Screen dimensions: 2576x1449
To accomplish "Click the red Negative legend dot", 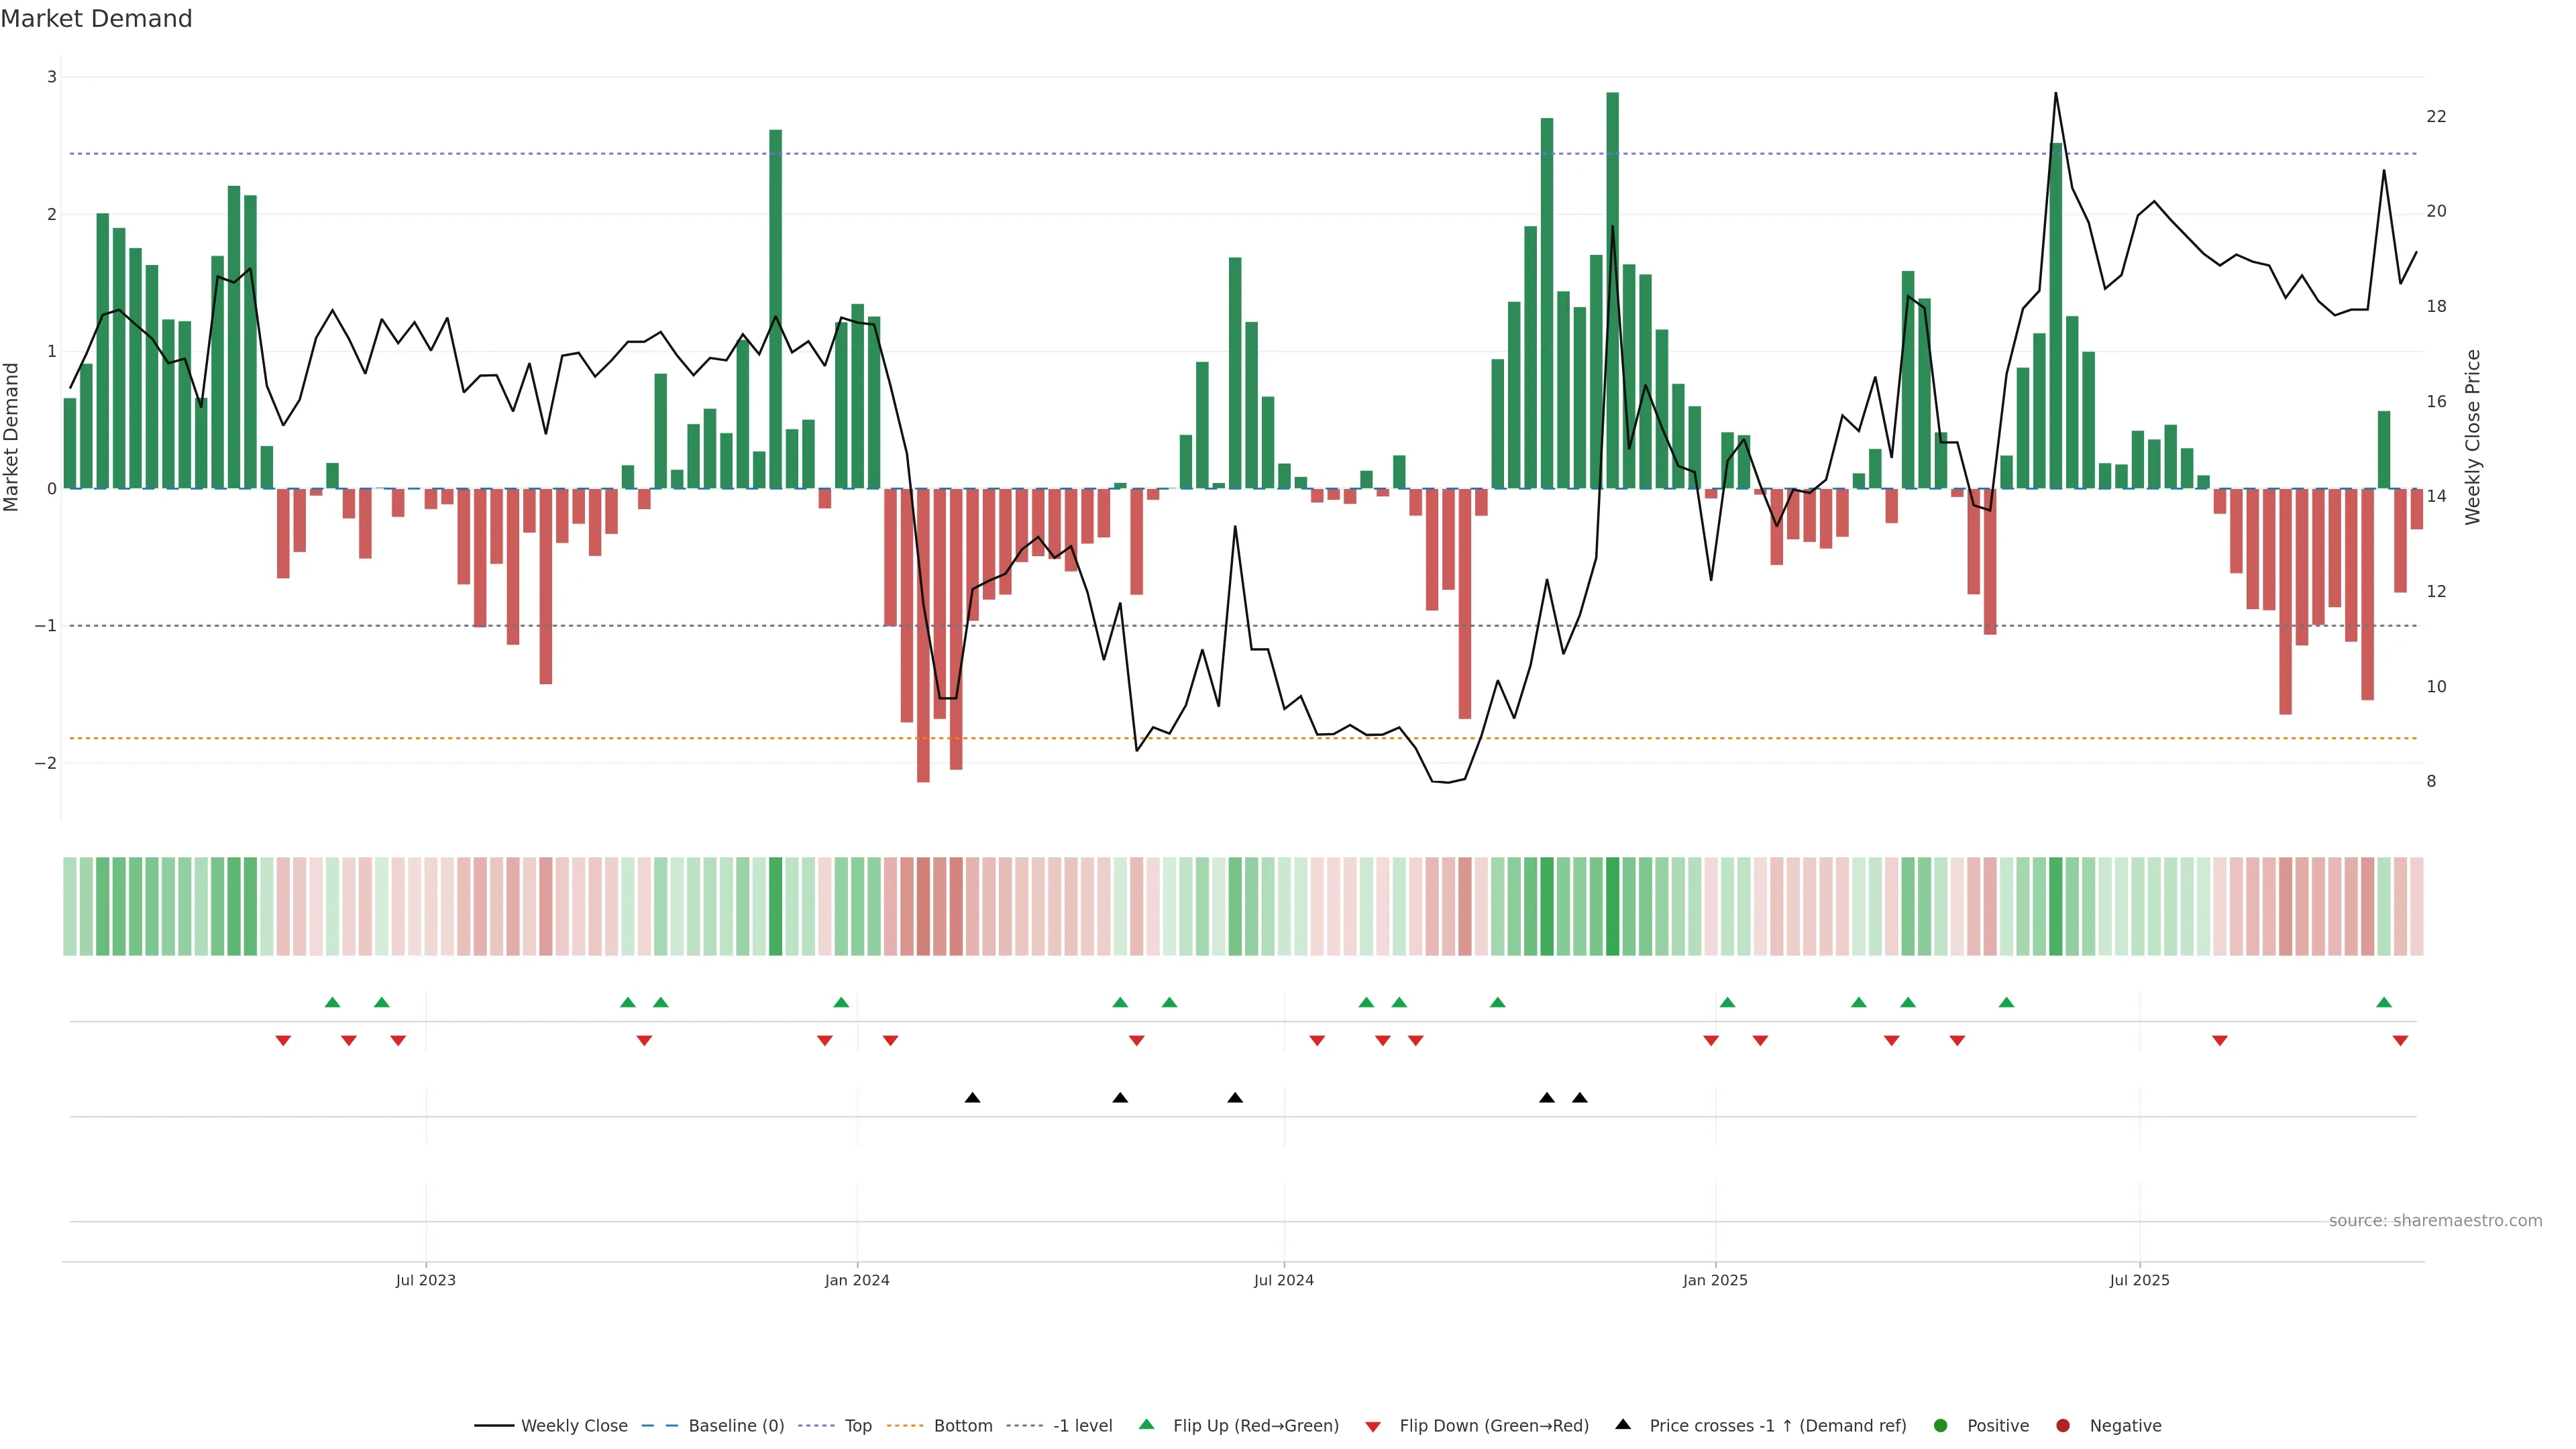I will [2063, 1426].
